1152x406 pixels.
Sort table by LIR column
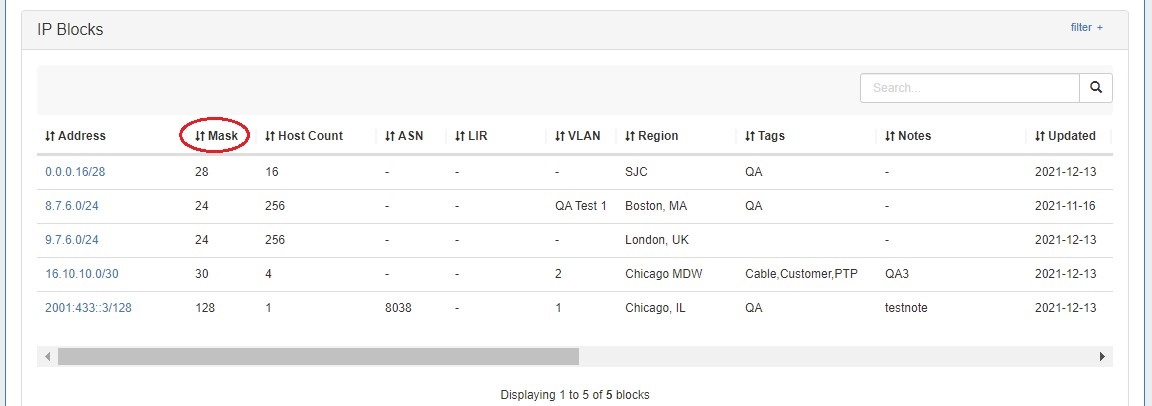(471, 136)
